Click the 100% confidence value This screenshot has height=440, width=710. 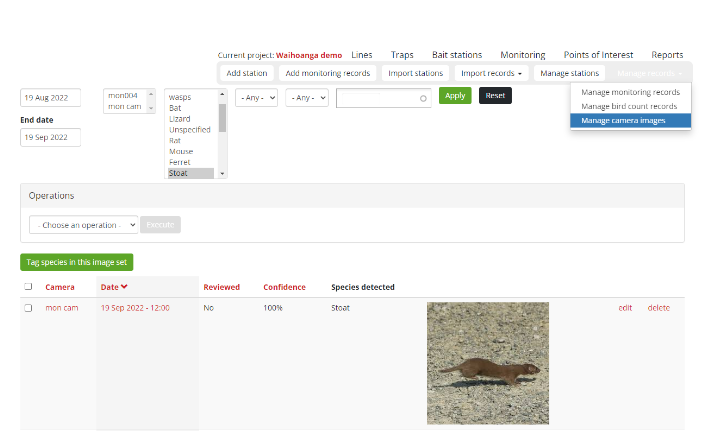coord(273,308)
